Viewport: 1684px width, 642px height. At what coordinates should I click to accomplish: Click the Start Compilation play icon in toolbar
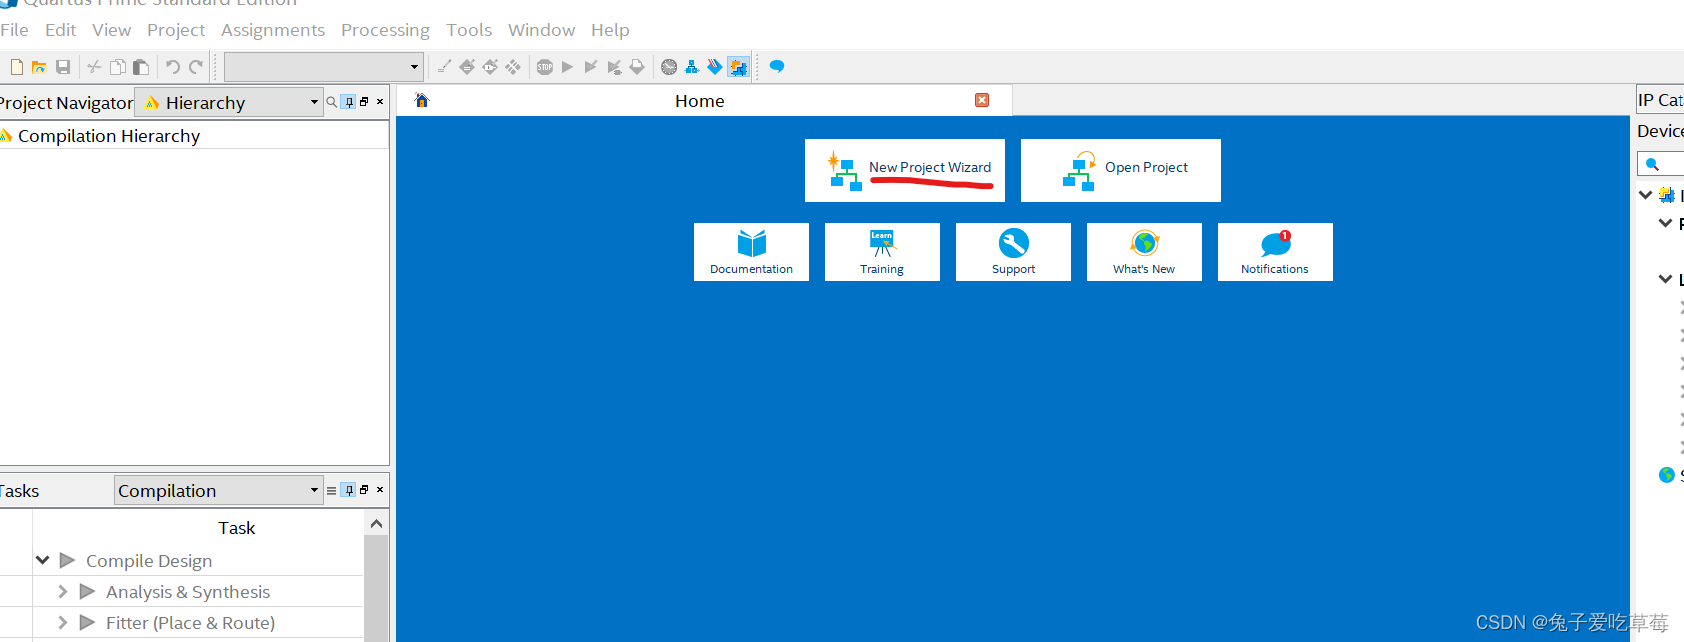[567, 67]
